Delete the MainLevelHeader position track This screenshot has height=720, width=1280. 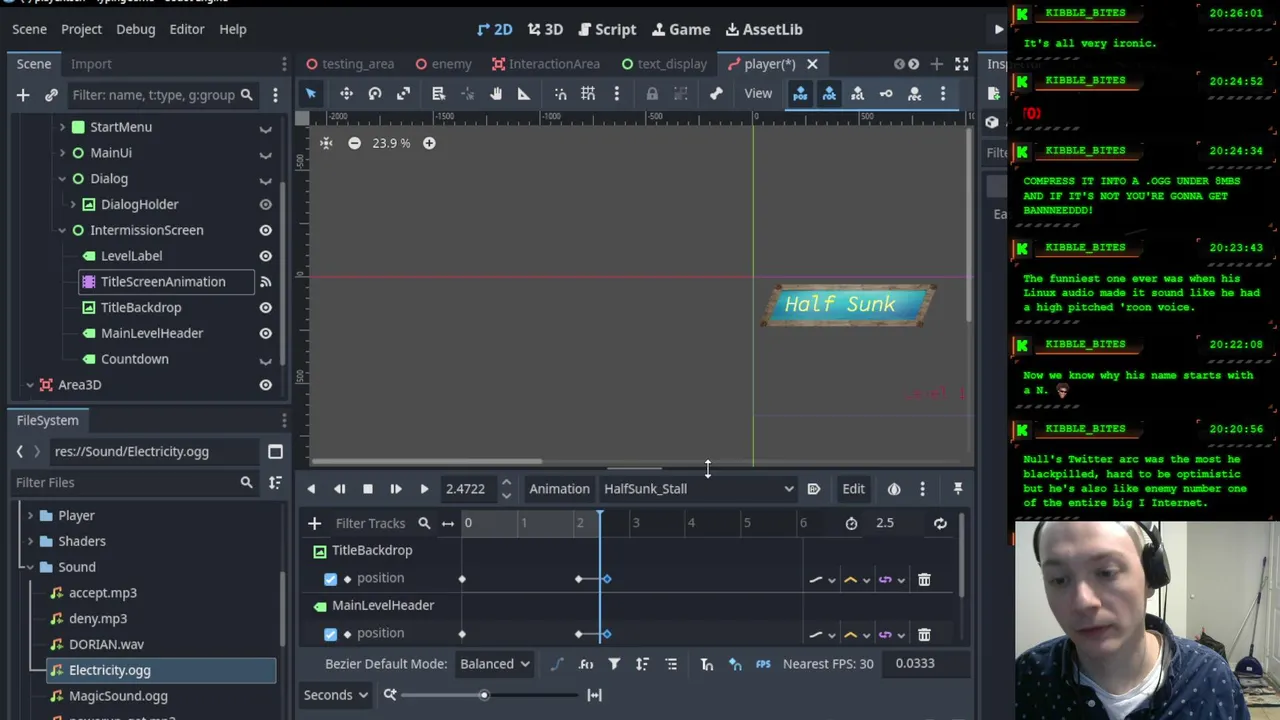924,634
